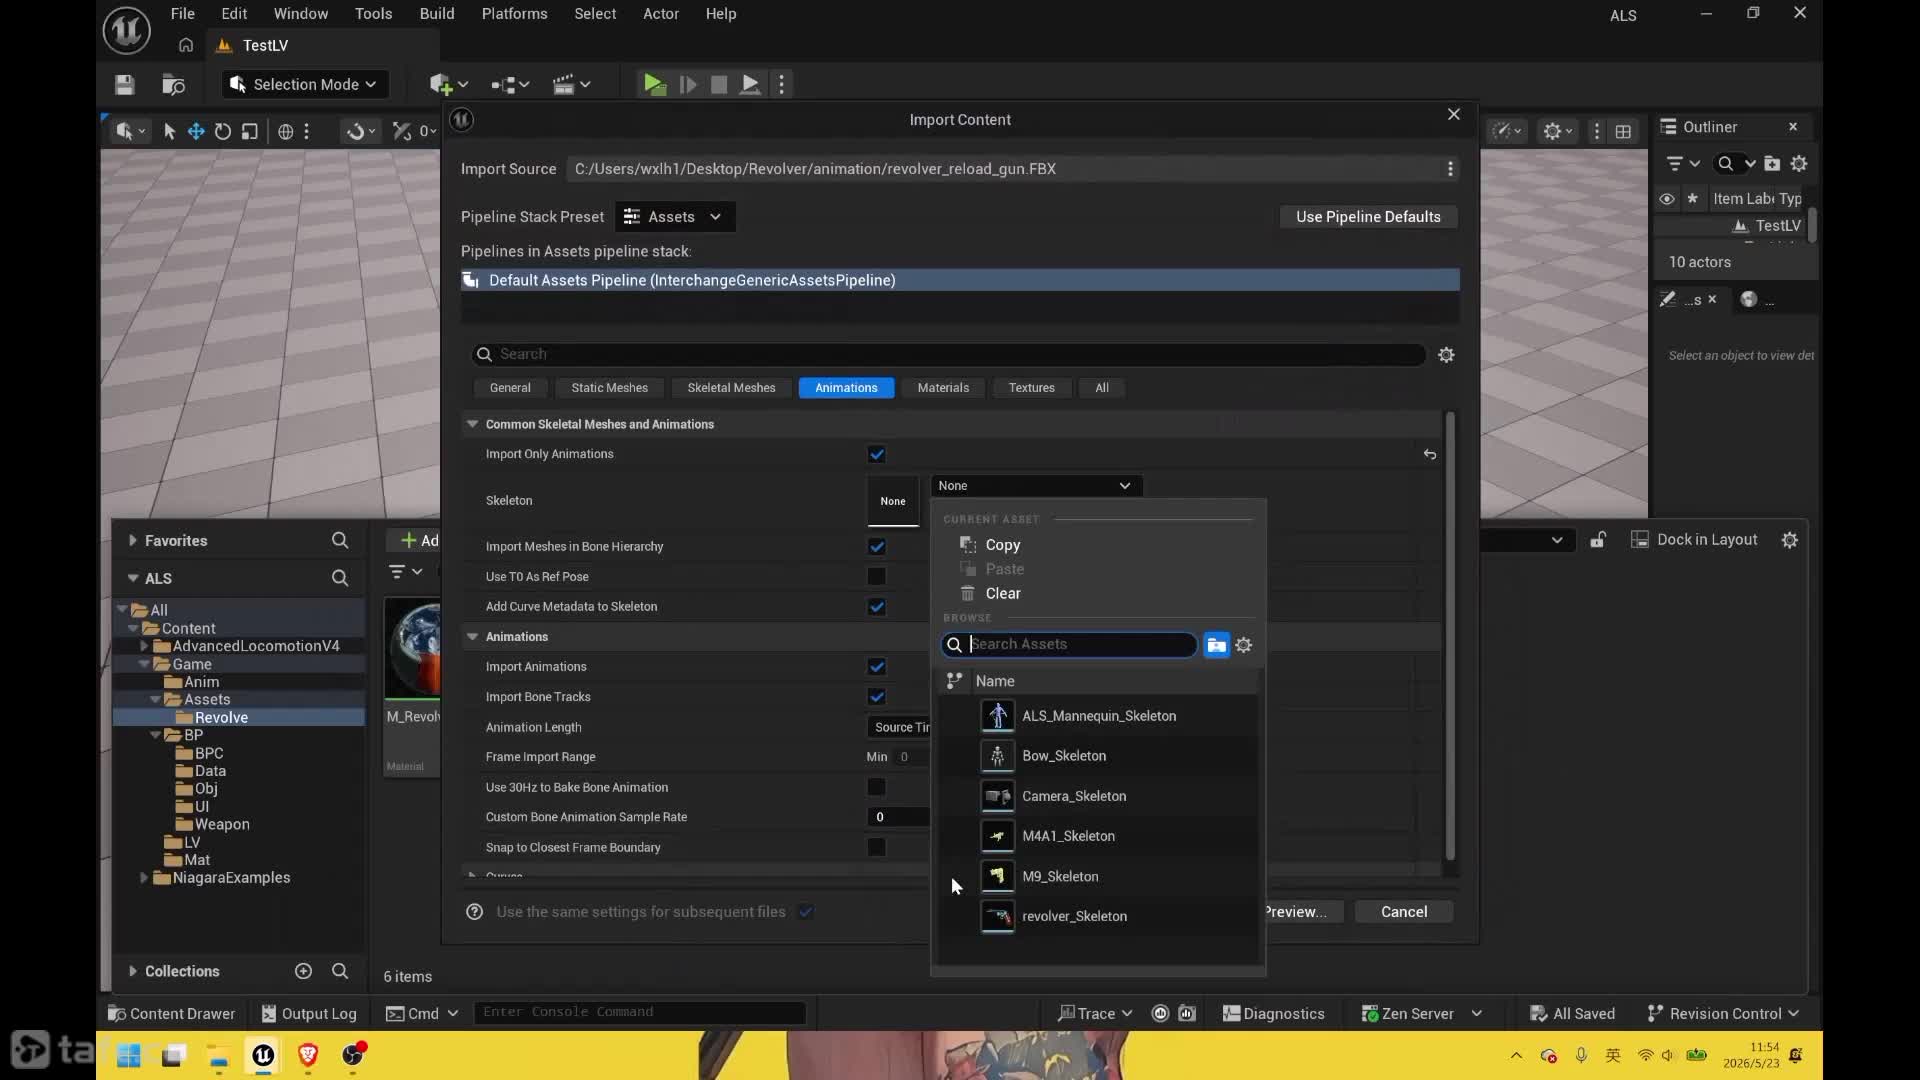Toggle Import Meshes in Bone Hierarchy
Viewport: 1920px width, 1080px height.
(x=877, y=547)
